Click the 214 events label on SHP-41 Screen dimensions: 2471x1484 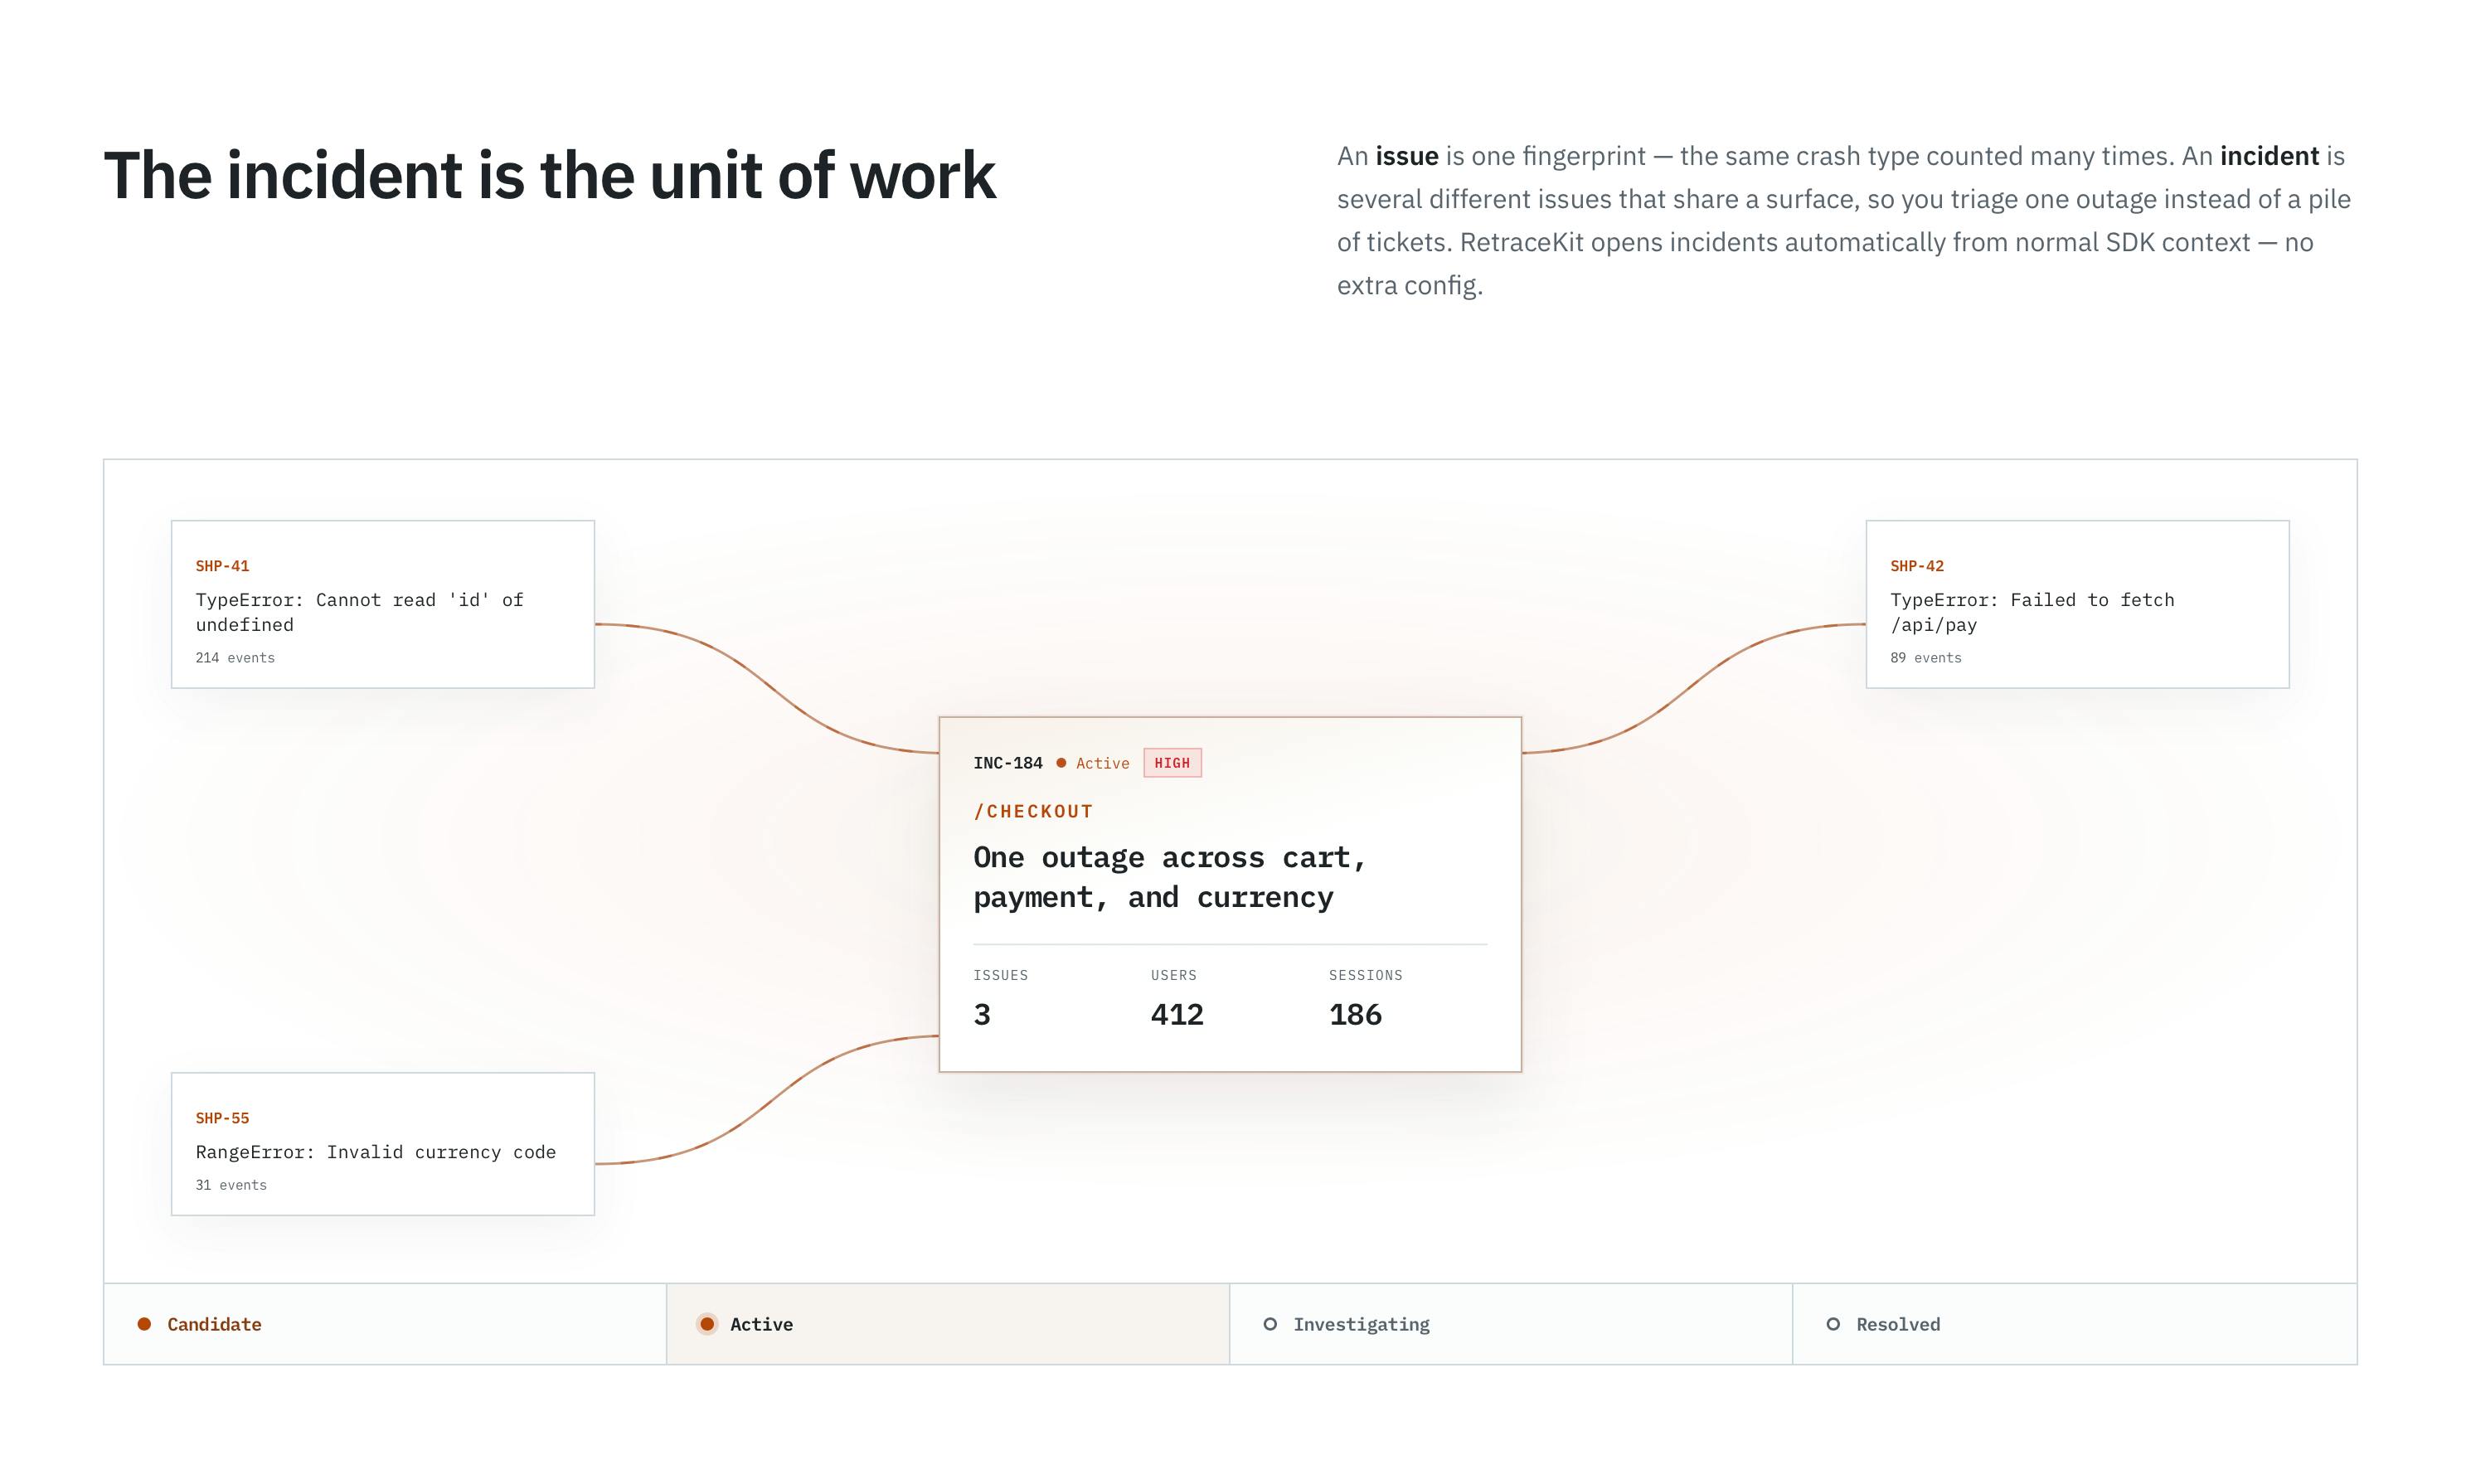(235, 657)
